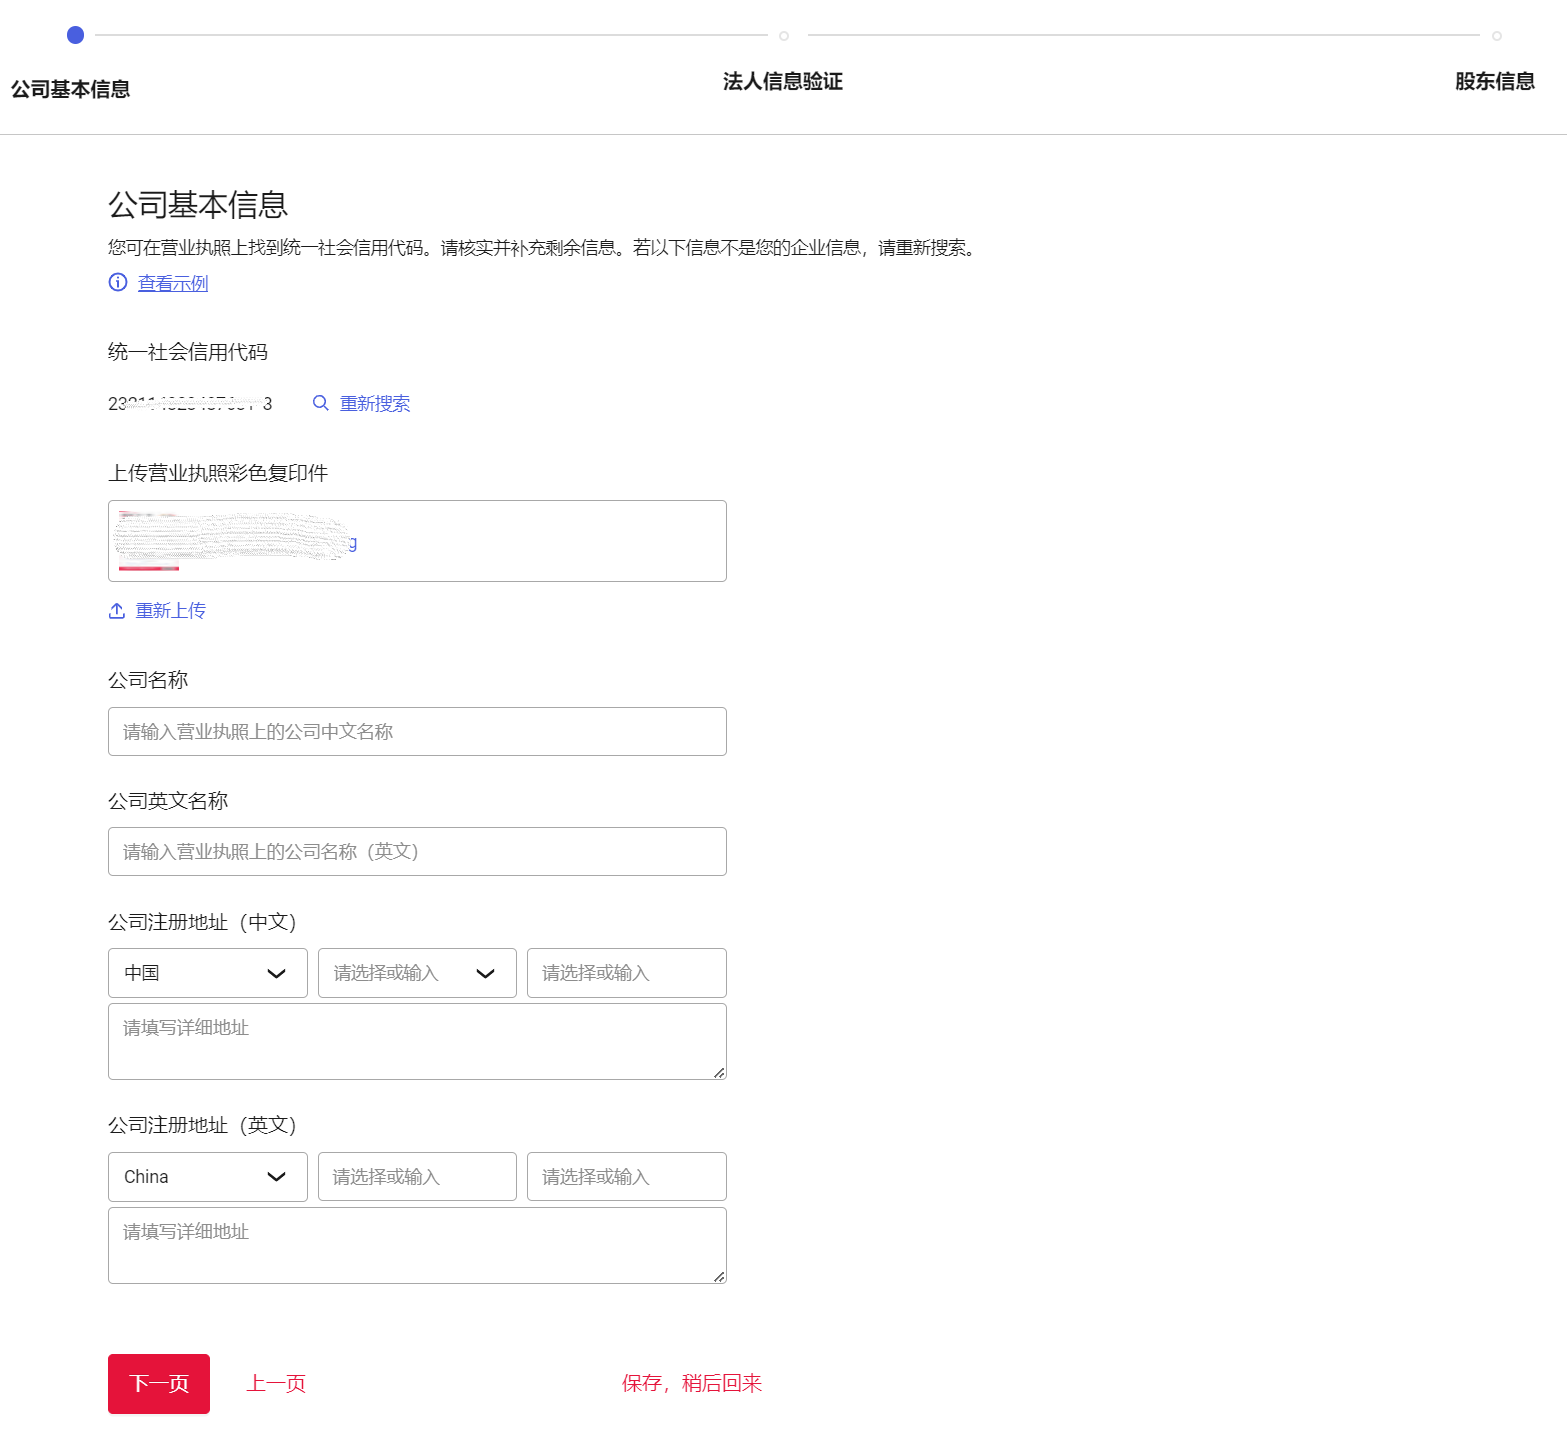This screenshot has height=1445, width=1567.
Task: Click the 公司基本信息 step indicator dot
Action: tap(75, 35)
